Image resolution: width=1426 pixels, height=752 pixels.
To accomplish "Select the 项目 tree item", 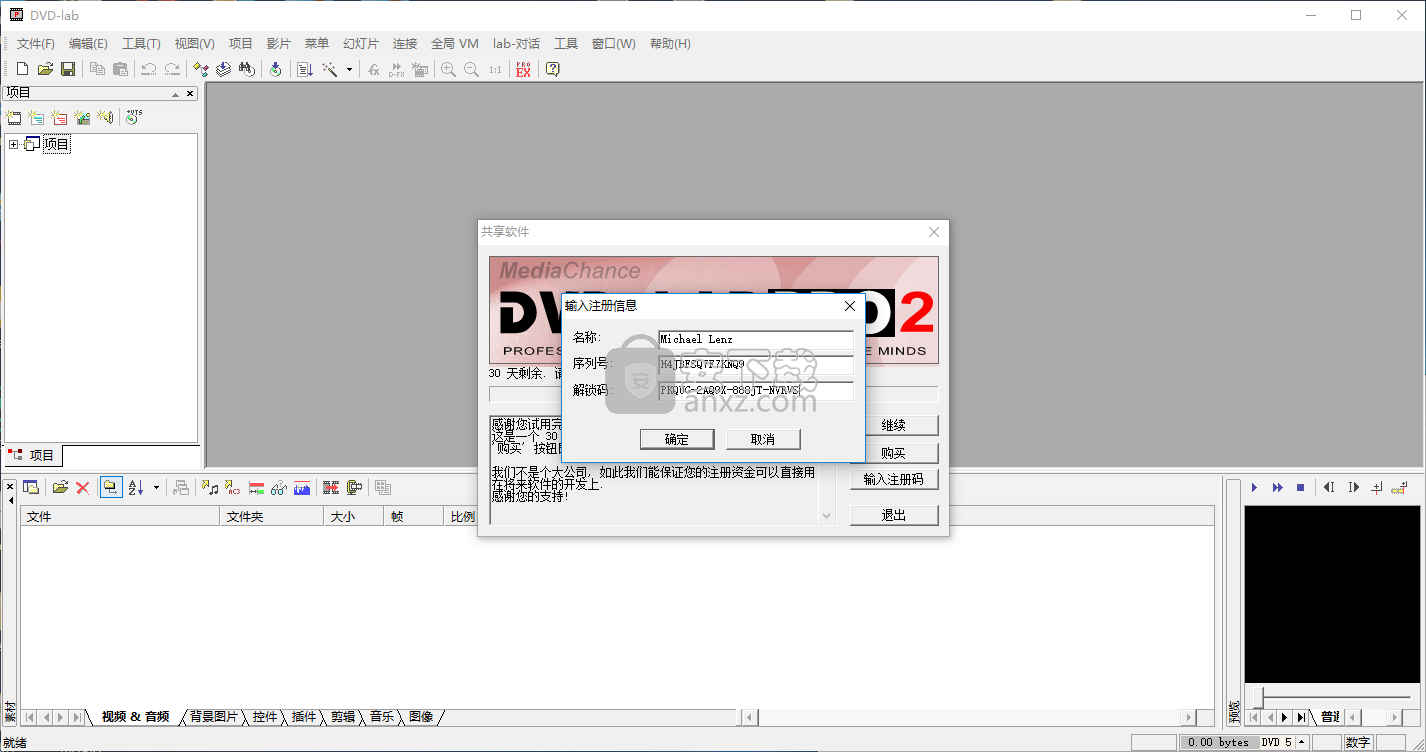I will point(56,145).
